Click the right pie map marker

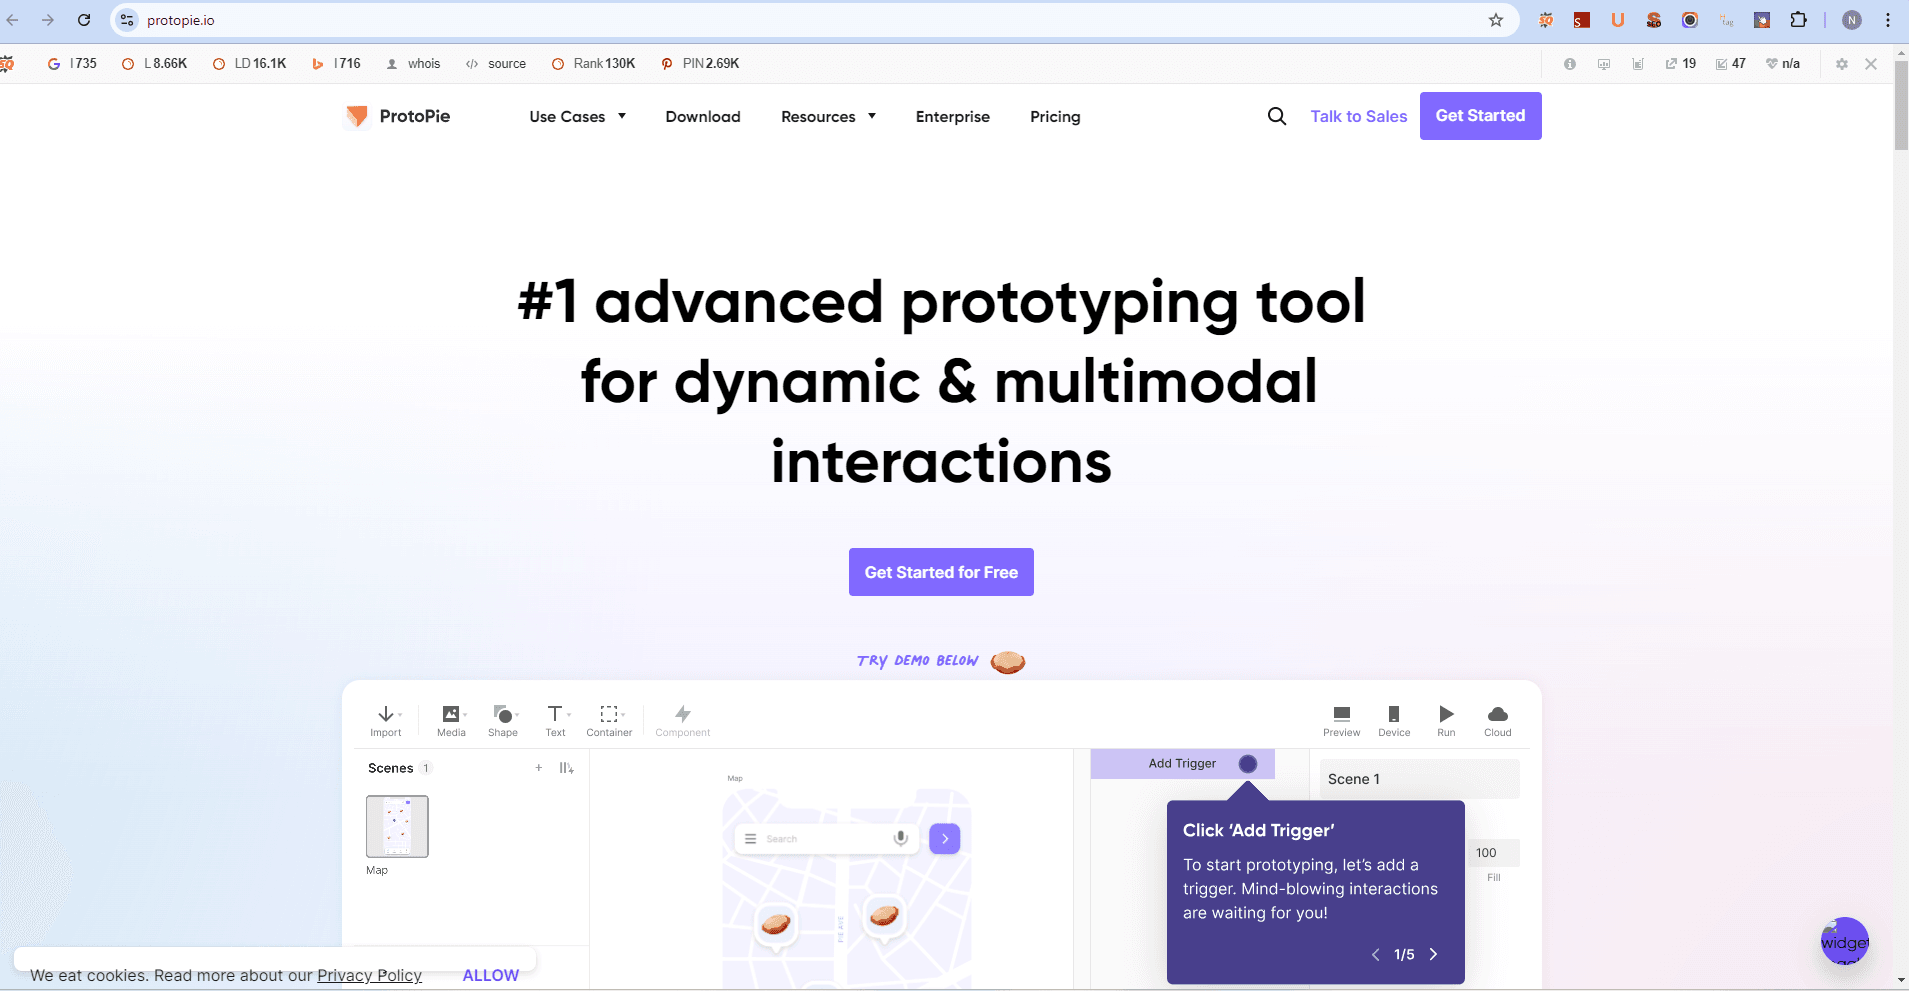pyautogui.click(x=884, y=916)
